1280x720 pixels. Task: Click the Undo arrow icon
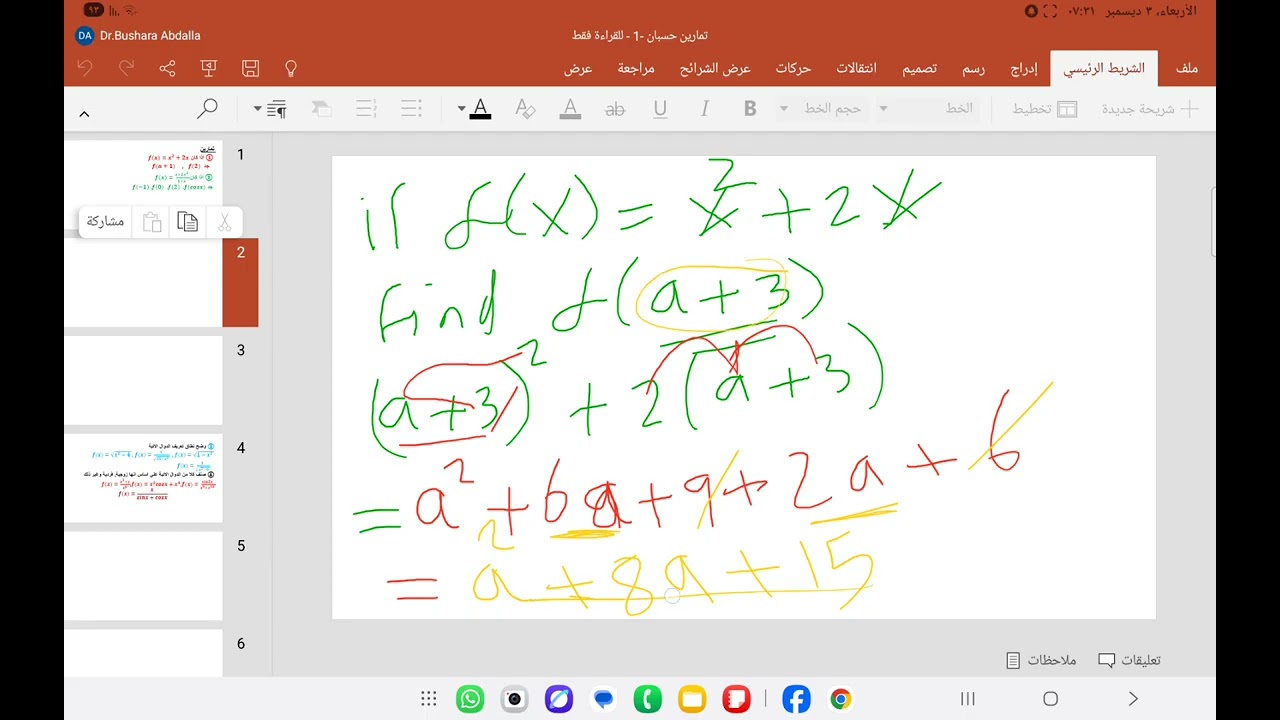coord(85,68)
